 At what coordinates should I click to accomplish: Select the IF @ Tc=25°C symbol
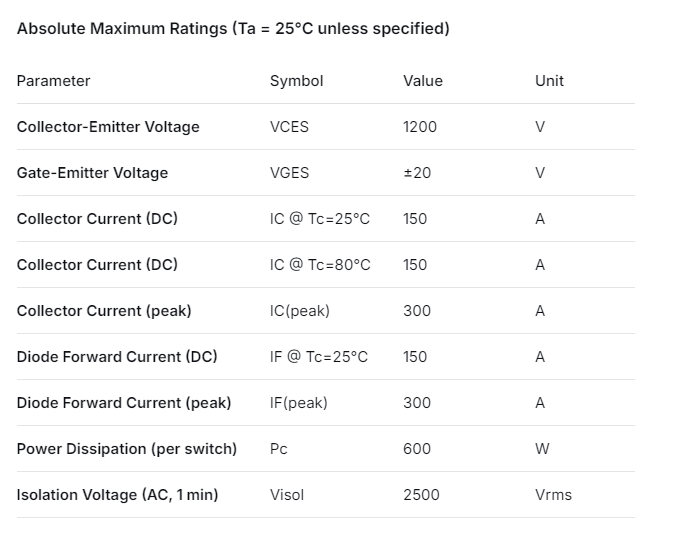coord(319,357)
